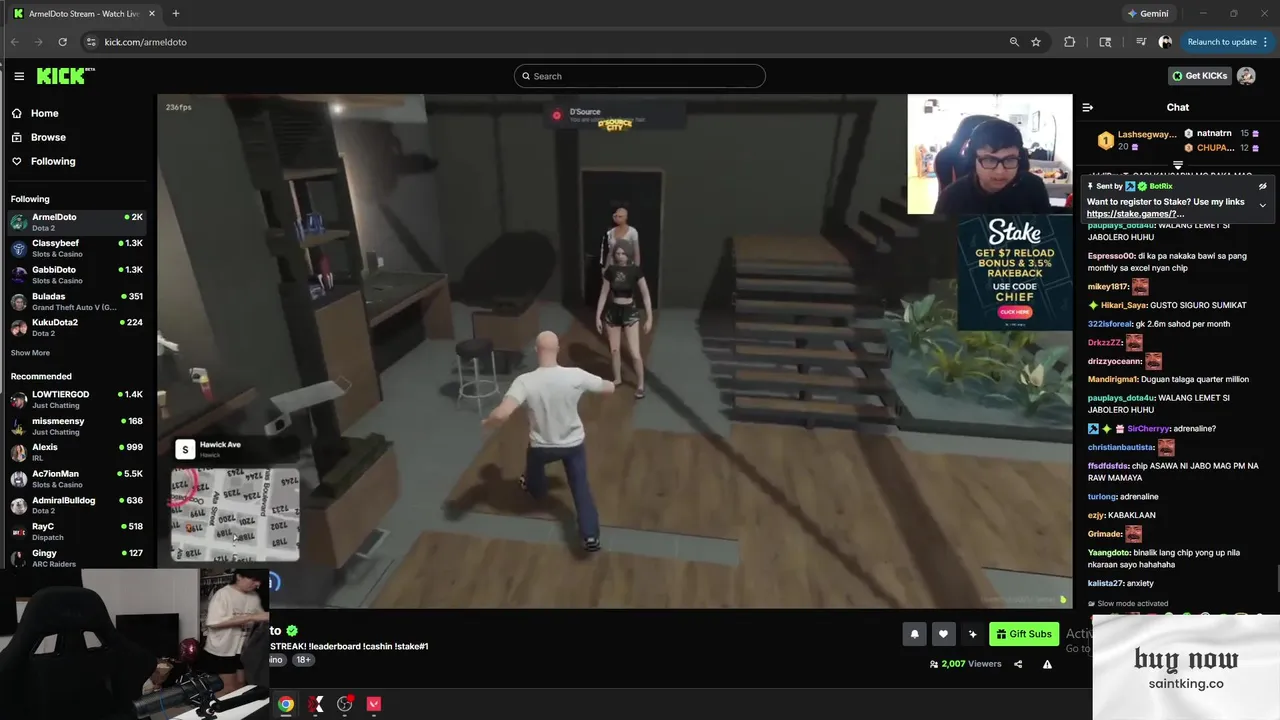Click the buy now saintking.co ad

coord(1186,667)
